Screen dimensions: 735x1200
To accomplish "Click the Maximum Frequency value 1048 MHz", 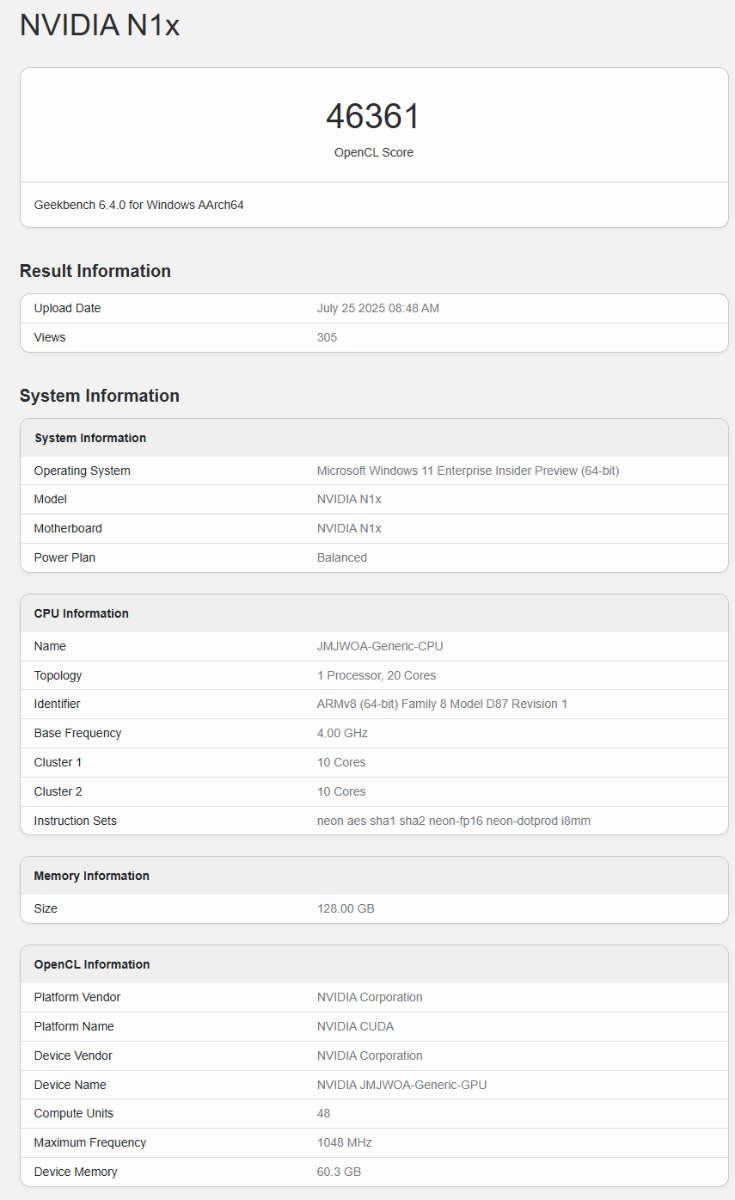I will coord(344,1142).
